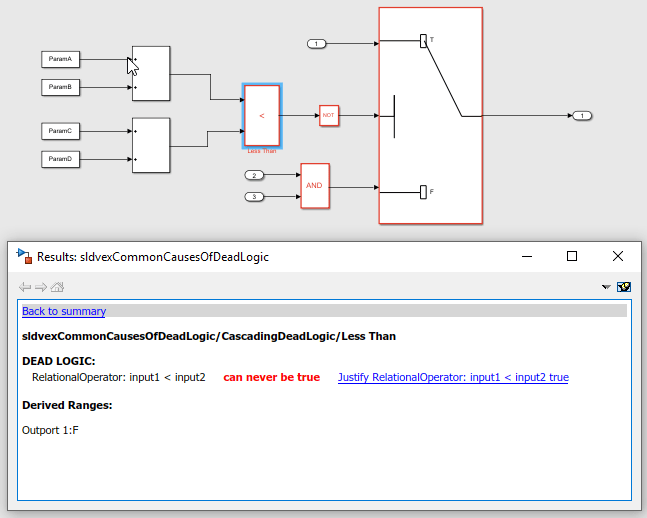Select the ParamA constant block
The image size is (647, 518).
tap(60, 59)
